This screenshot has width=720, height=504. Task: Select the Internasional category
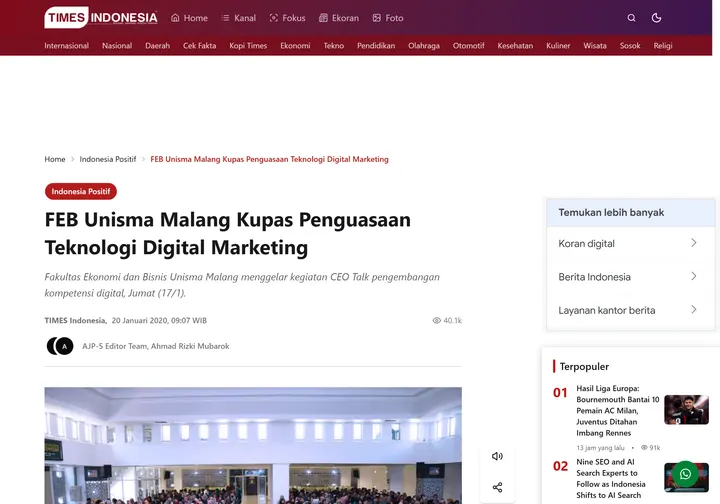click(67, 45)
